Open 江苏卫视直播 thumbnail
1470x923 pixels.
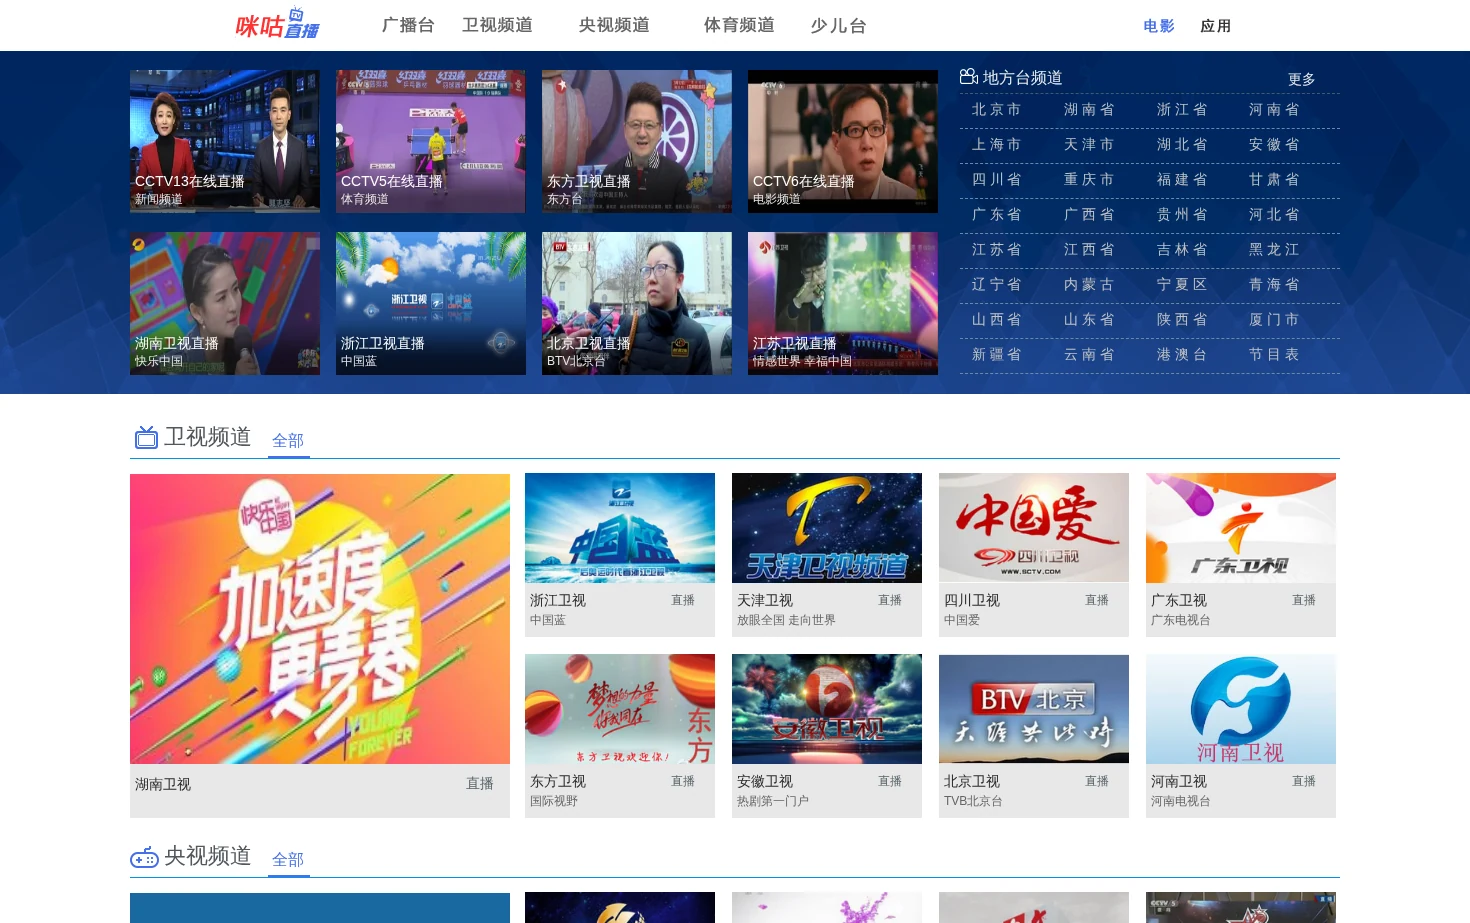click(843, 304)
